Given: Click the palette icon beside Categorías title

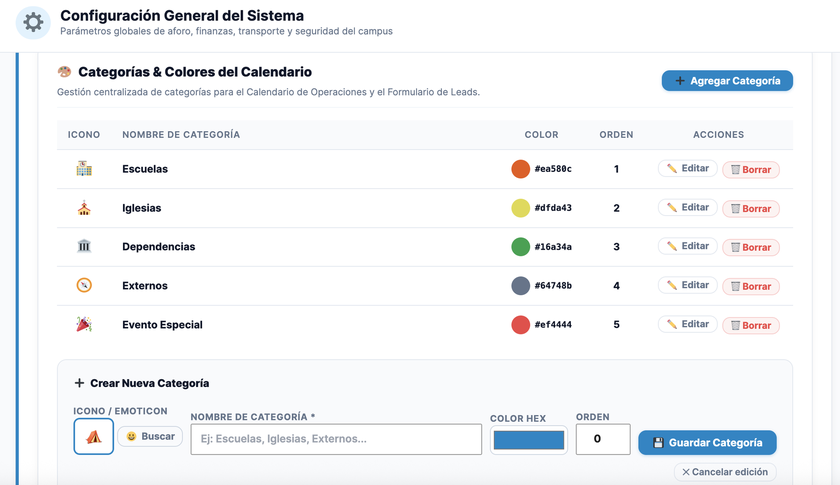Looking at the screenshot, I should (64, 71).
